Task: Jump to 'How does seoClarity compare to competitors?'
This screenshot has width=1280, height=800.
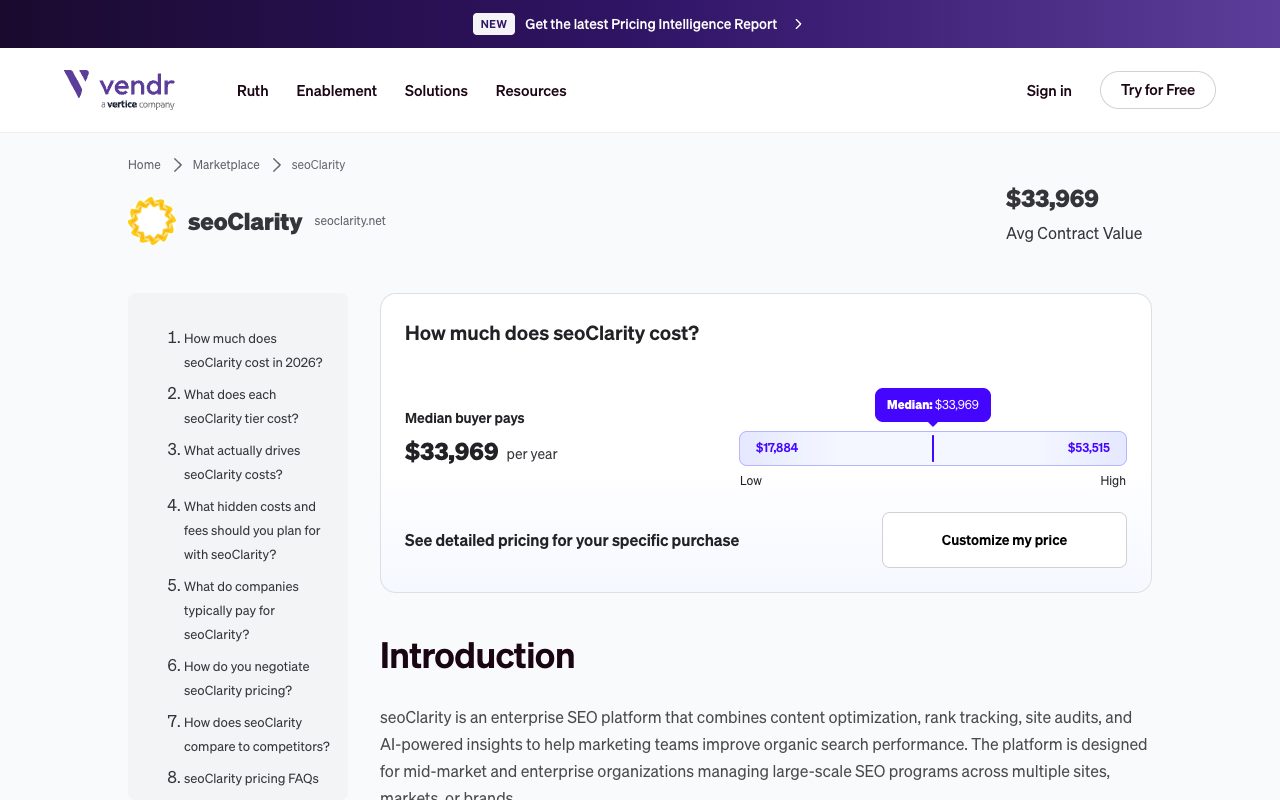Action: pyautogui.click(x=257, y=734)
